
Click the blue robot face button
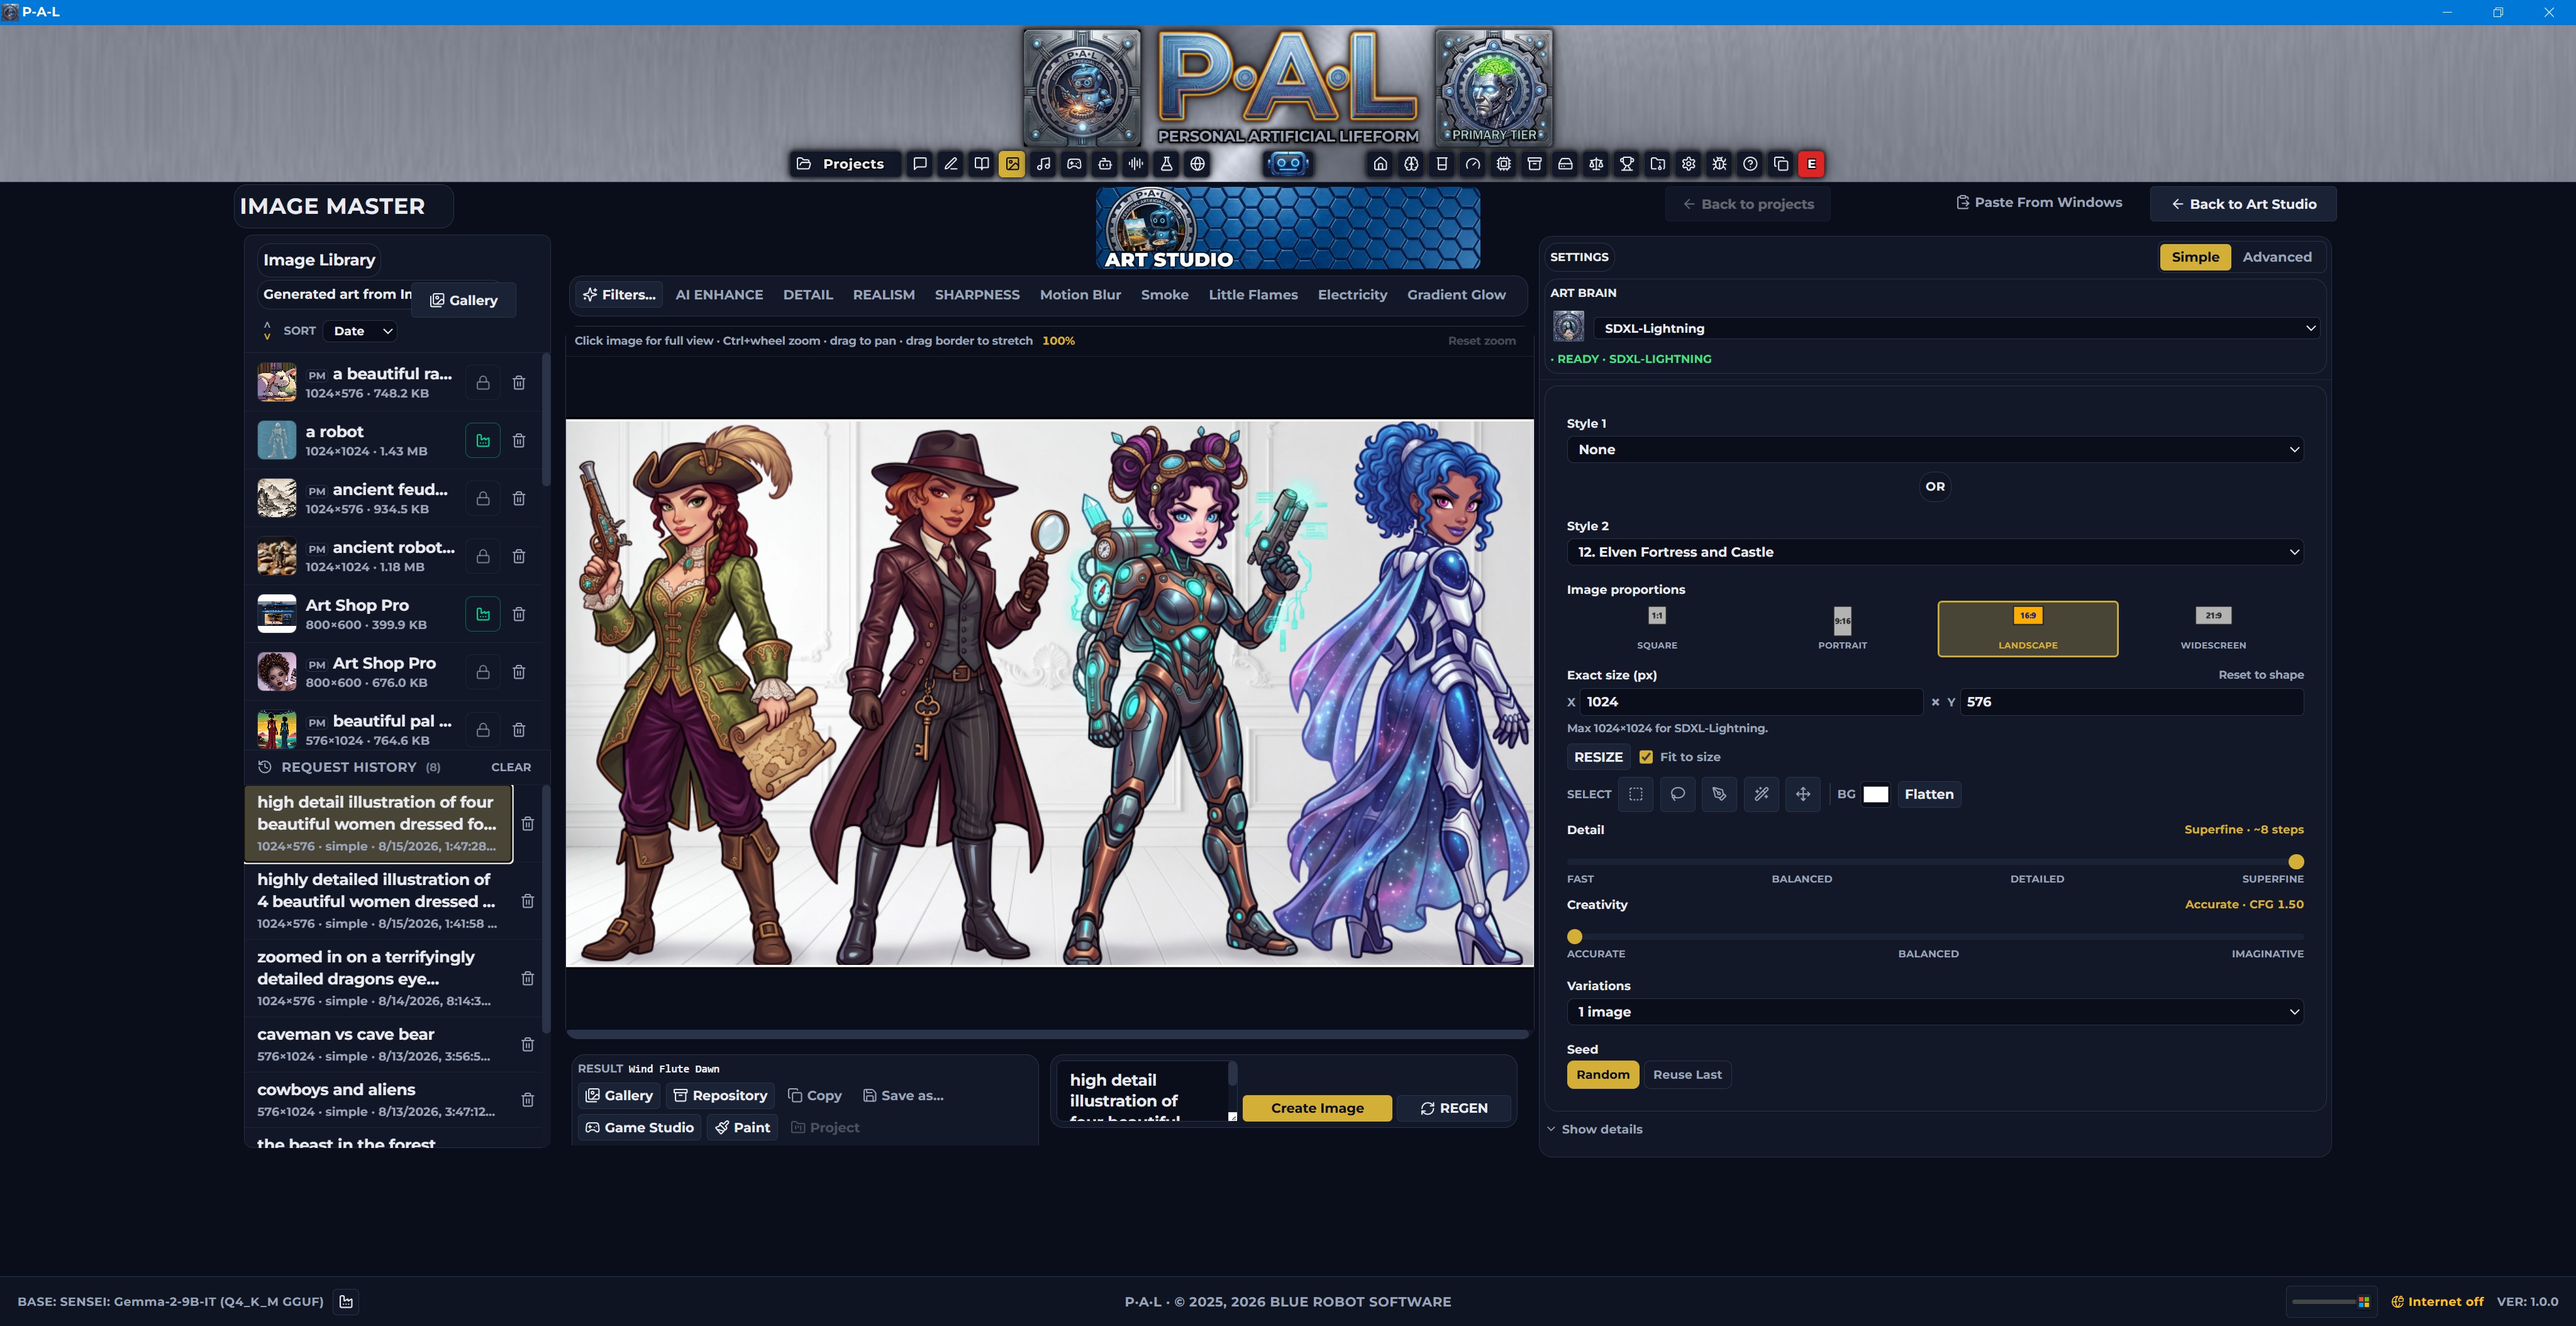[1288, 163]
